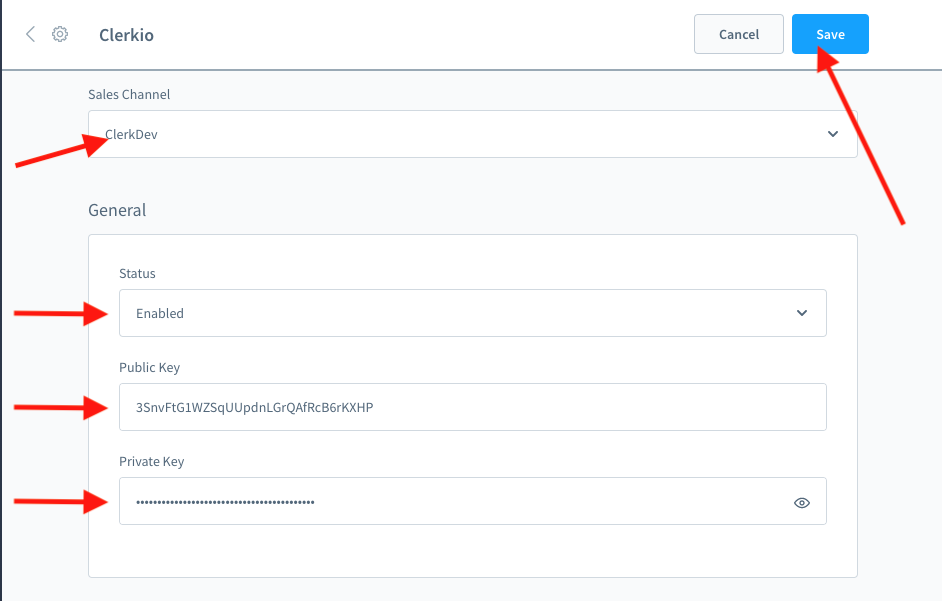This screenshot has width=942, height=601.
Task: Click the Public Key label
Action: [x=149, y=367]
